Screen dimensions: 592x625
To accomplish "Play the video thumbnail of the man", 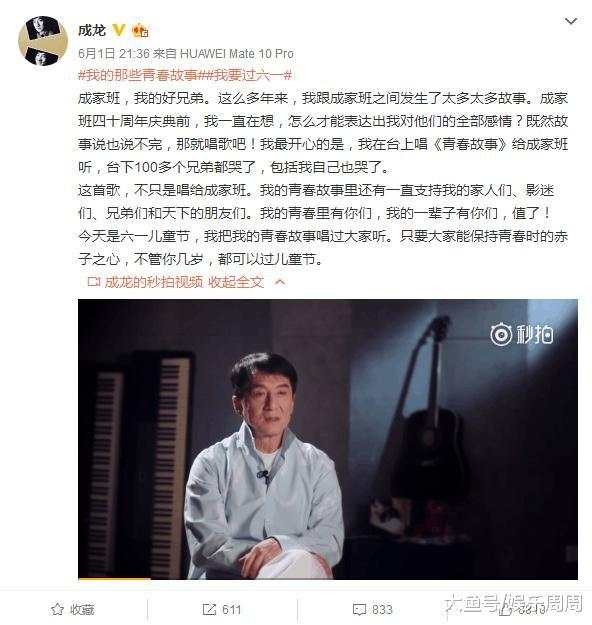I will 328,439.
